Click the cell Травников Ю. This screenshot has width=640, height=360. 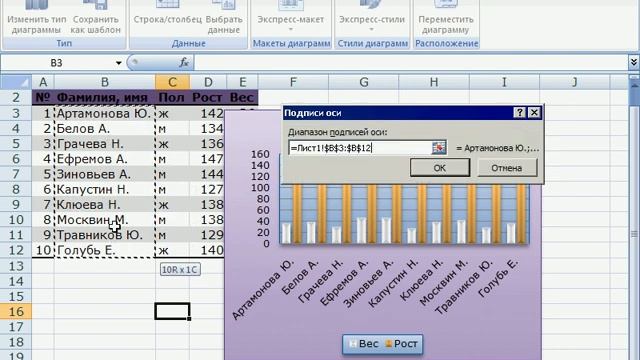click(104, 235)
